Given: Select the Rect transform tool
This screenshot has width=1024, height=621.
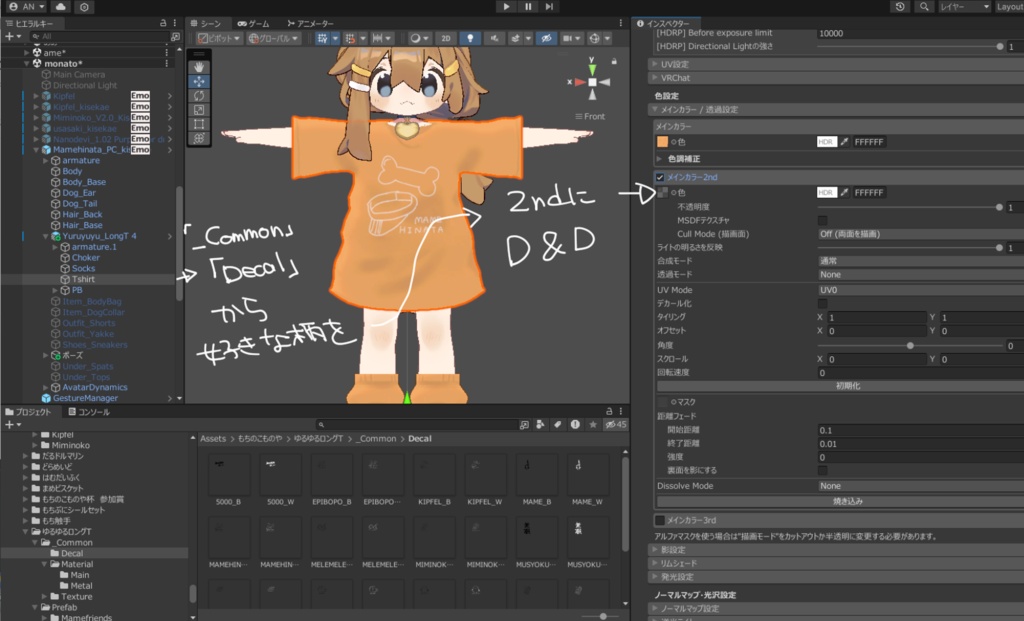Looking at the screenshot, I should (199, 124).
